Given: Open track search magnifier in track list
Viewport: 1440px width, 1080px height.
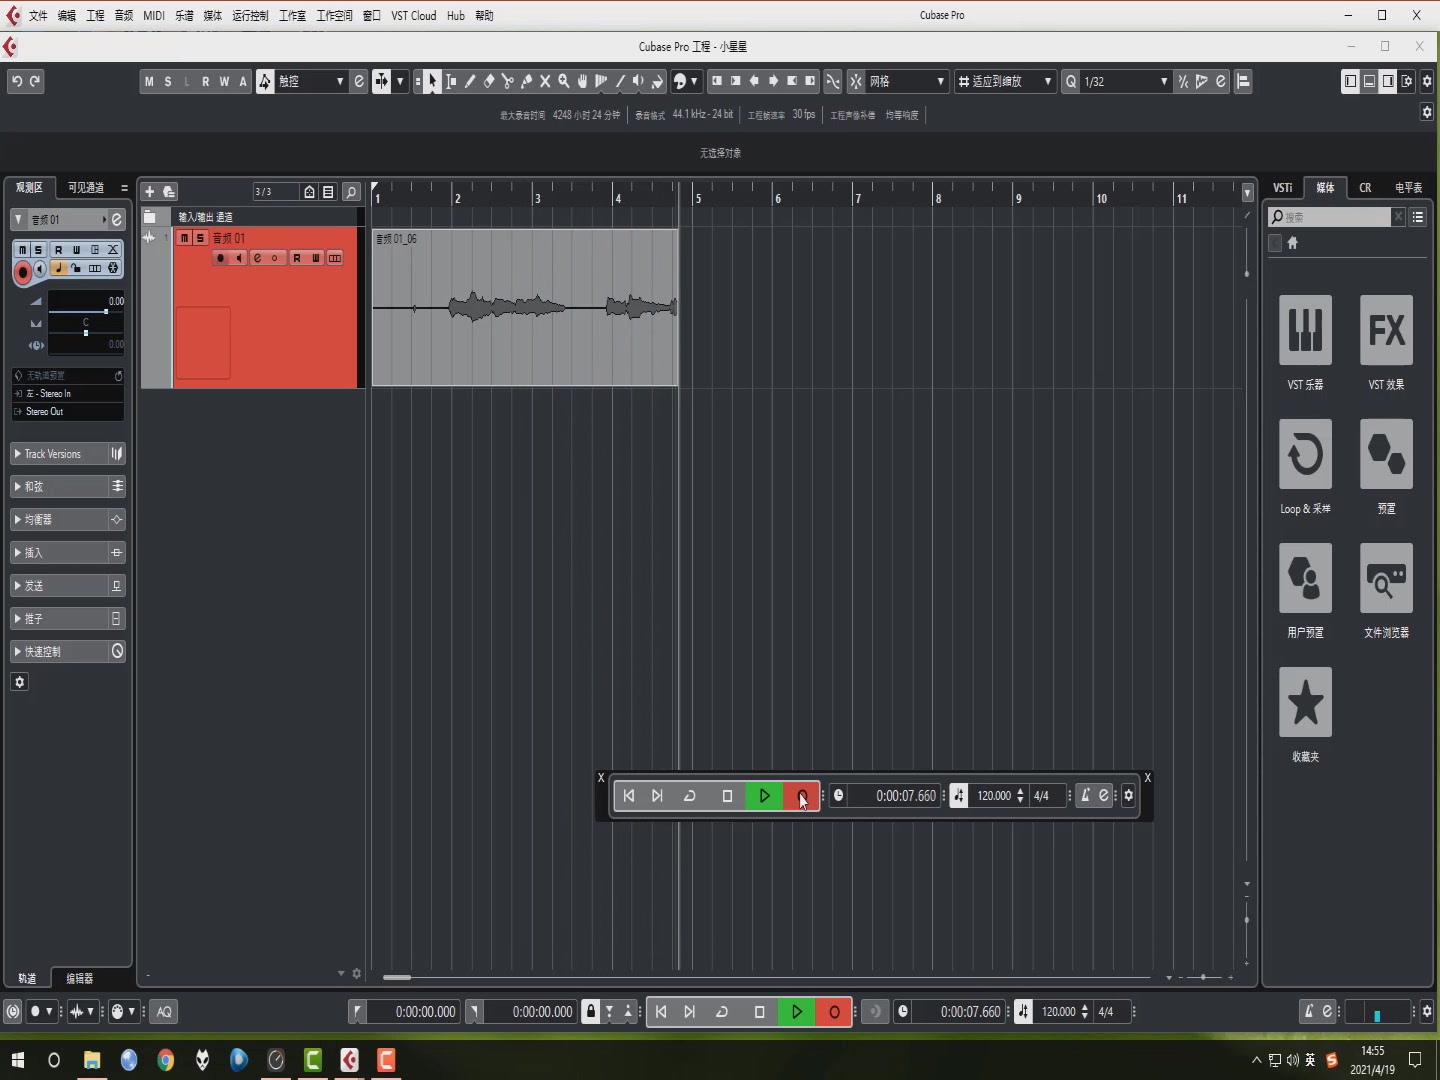Looking at the screenshot, I should click(351, 191).
